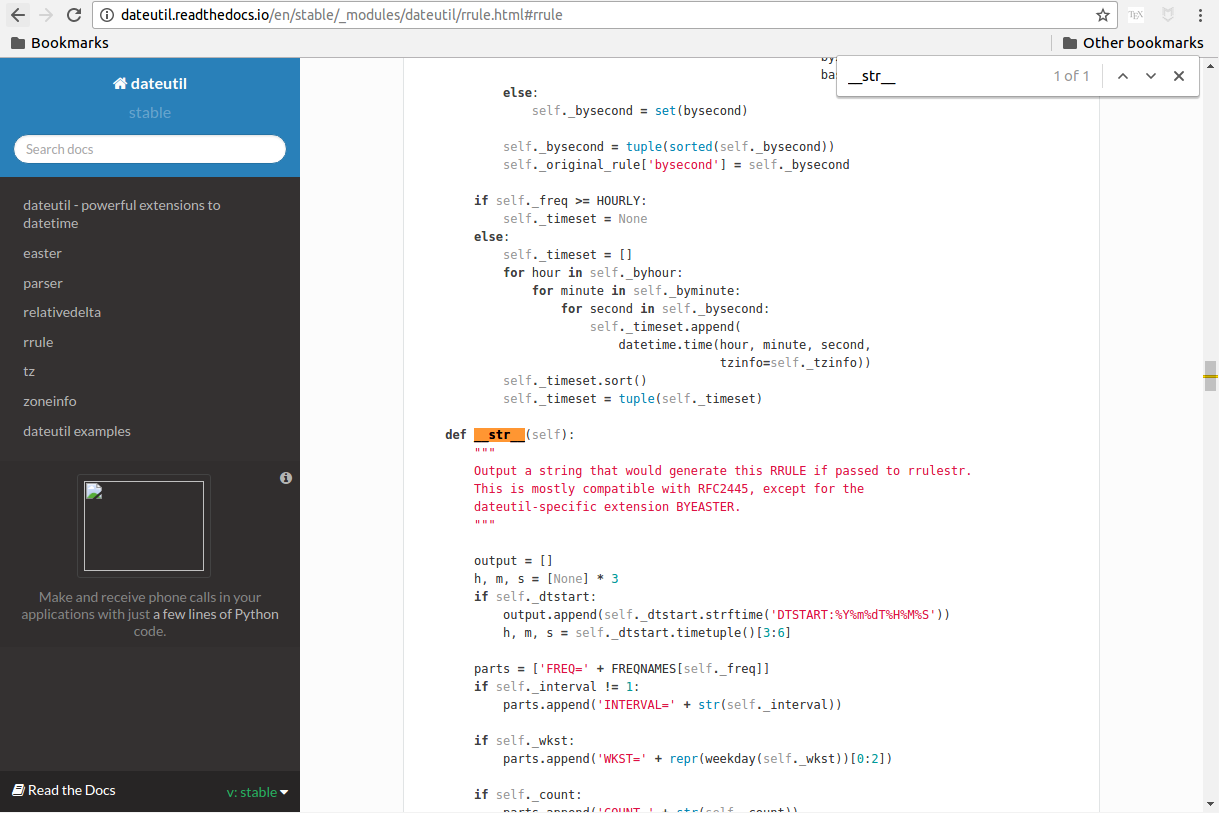The width and height of the screenshot is (1219, 813).
Task: Open the dateutil overview sidebar entry
Action: (x=122, y=214)
